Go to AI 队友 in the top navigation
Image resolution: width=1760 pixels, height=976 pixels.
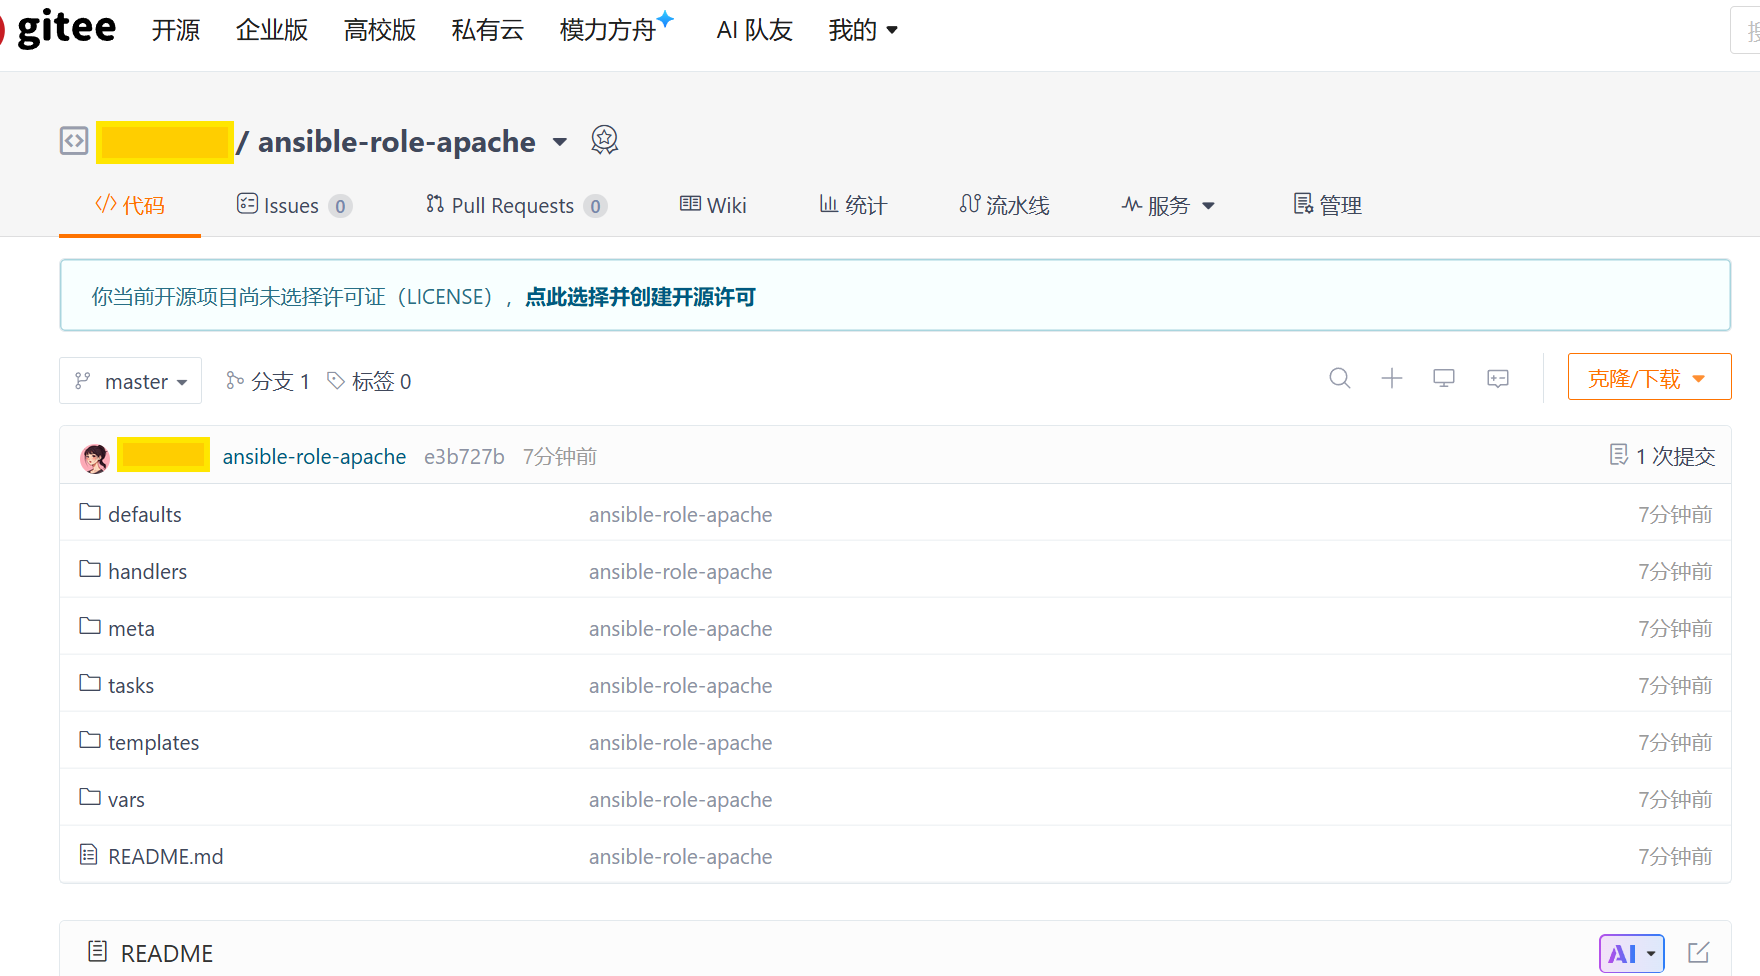(x=755, y=30)
